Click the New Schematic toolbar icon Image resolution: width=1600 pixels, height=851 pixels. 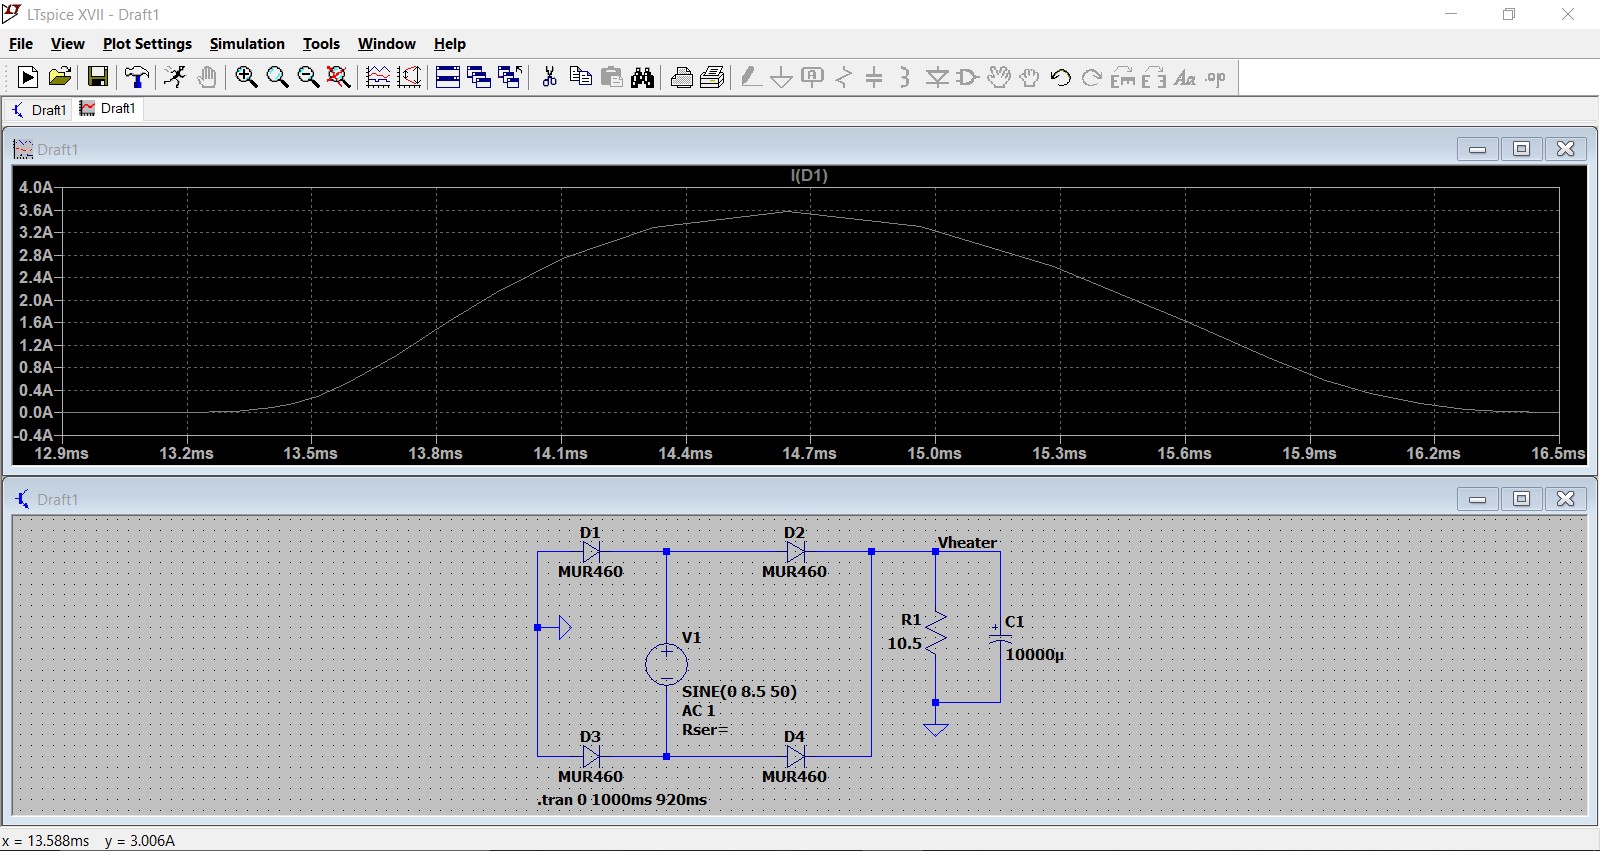click(x=28, y=77)
